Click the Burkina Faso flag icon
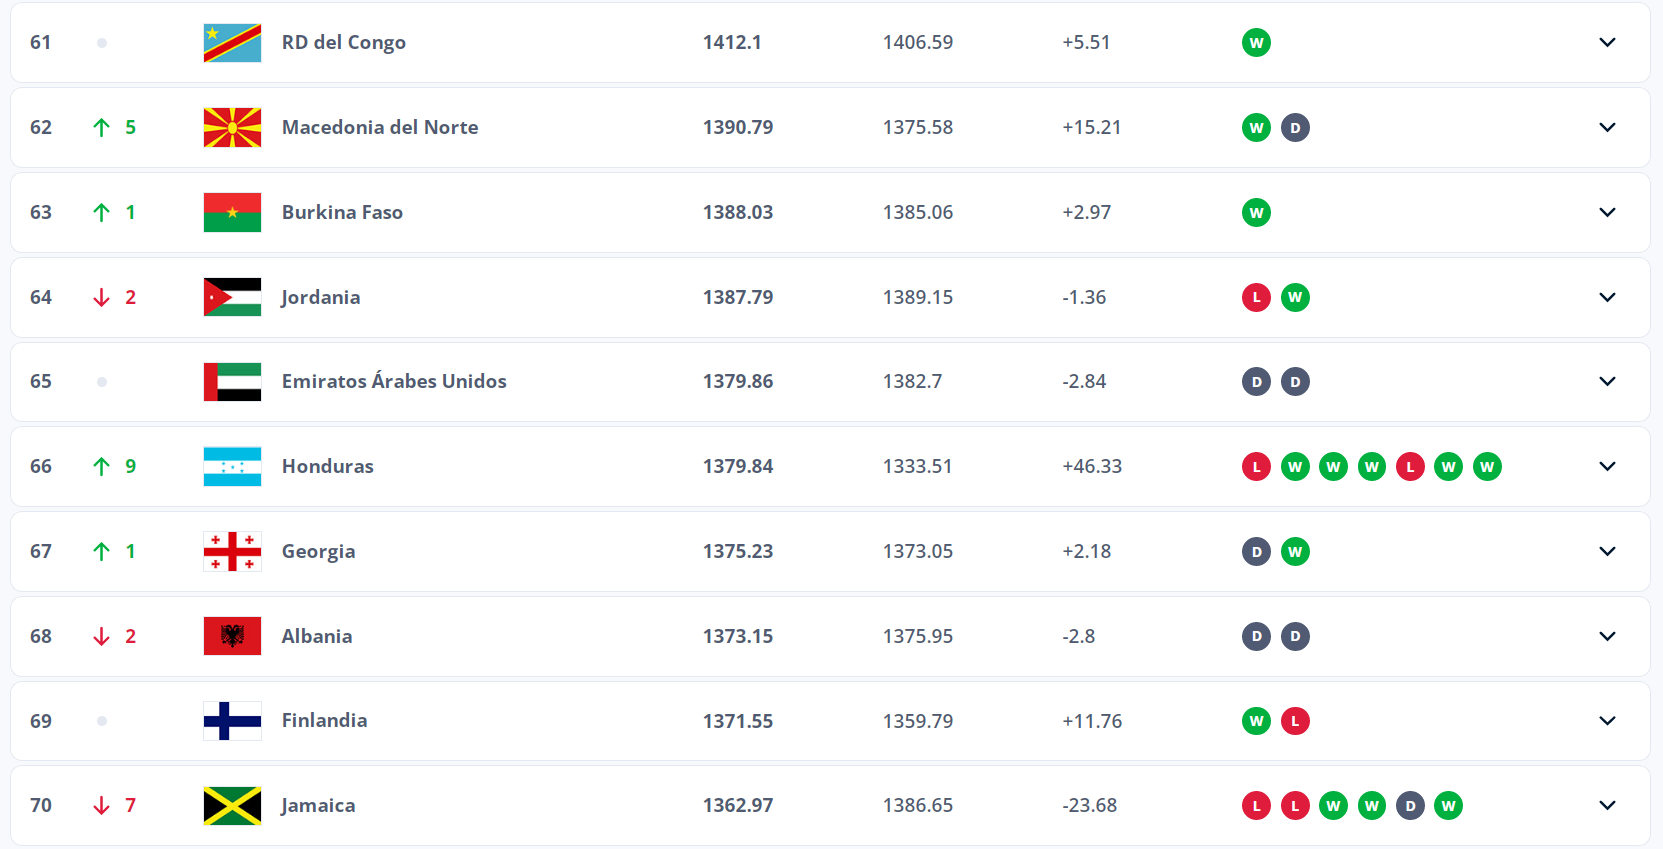1663x849 pixels. pyautogui.click(x=232, y=213)
